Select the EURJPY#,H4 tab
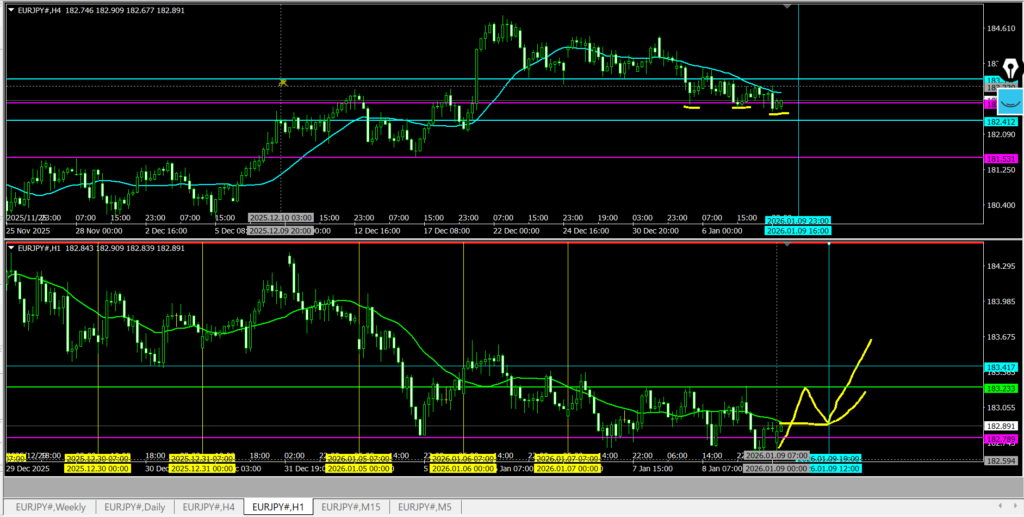This screenshot has width=1024, height=517. coord(209,507)
